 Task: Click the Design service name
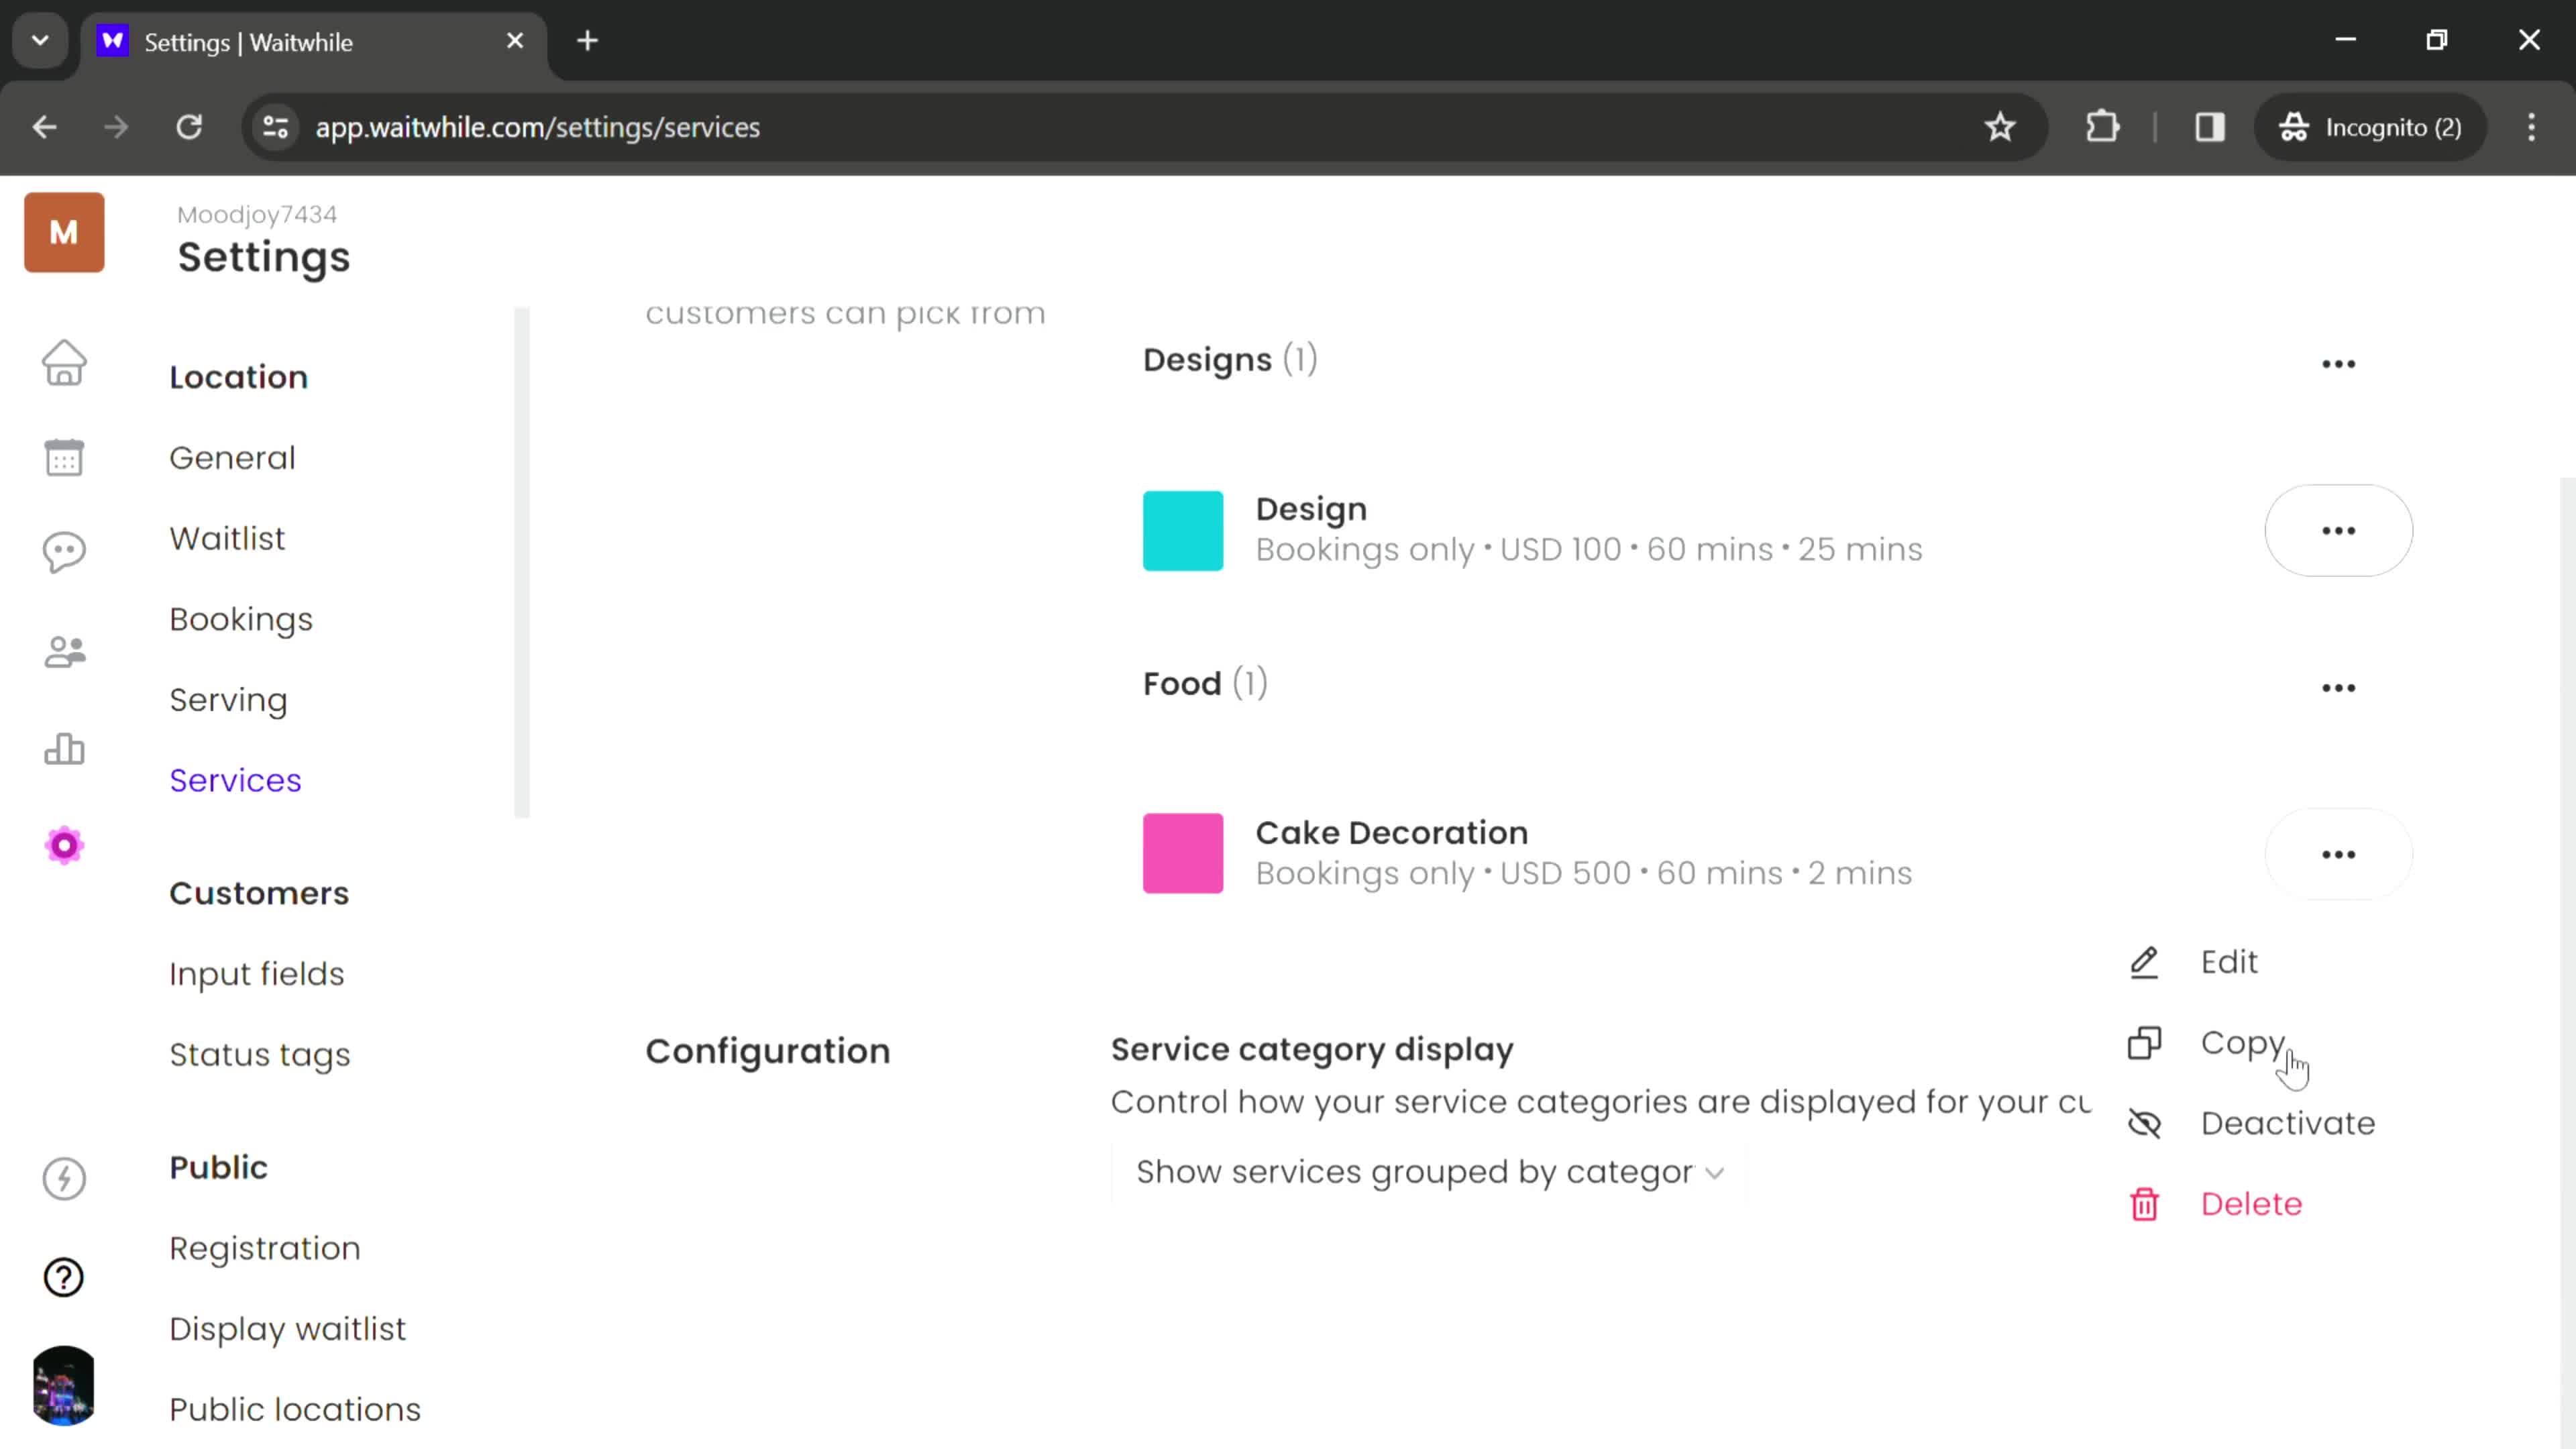[x=1311, y=510]
